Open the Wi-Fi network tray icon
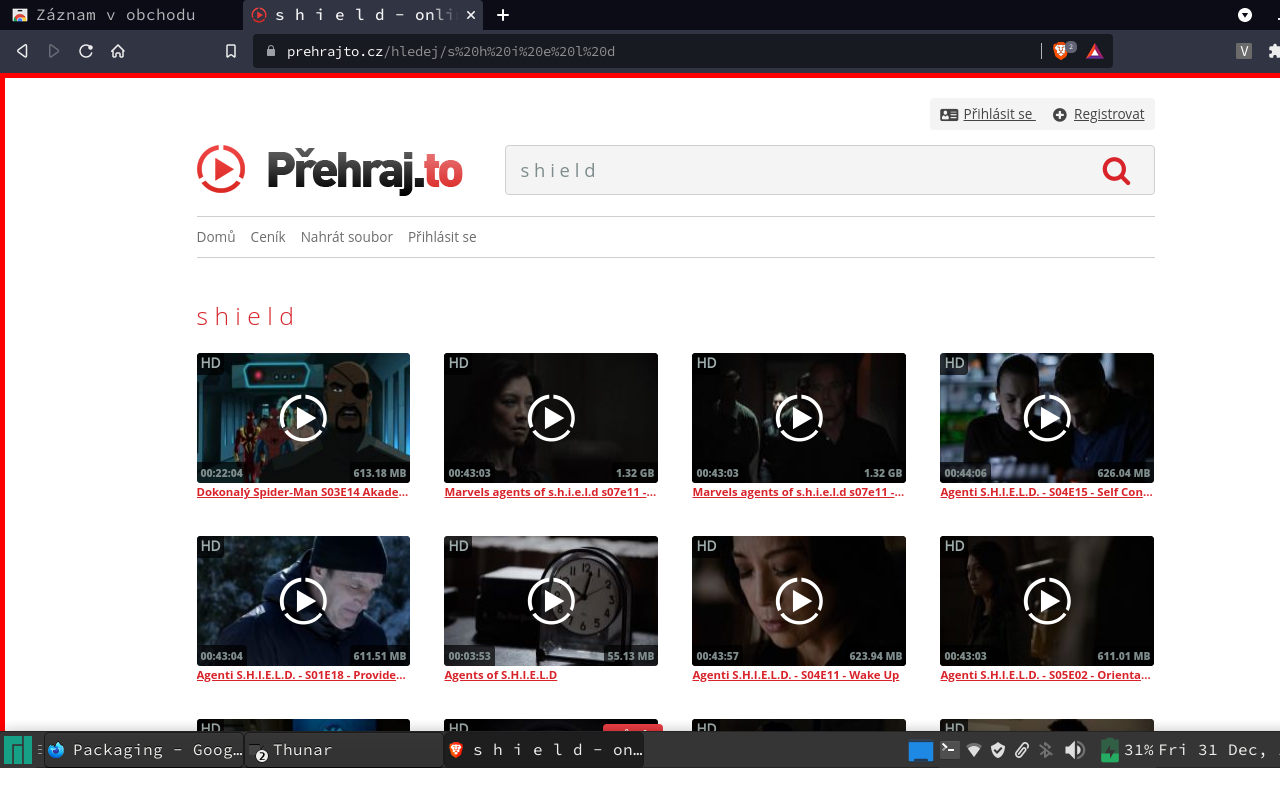The height and width of the screenshot is (800, 1280). point(974,750)
